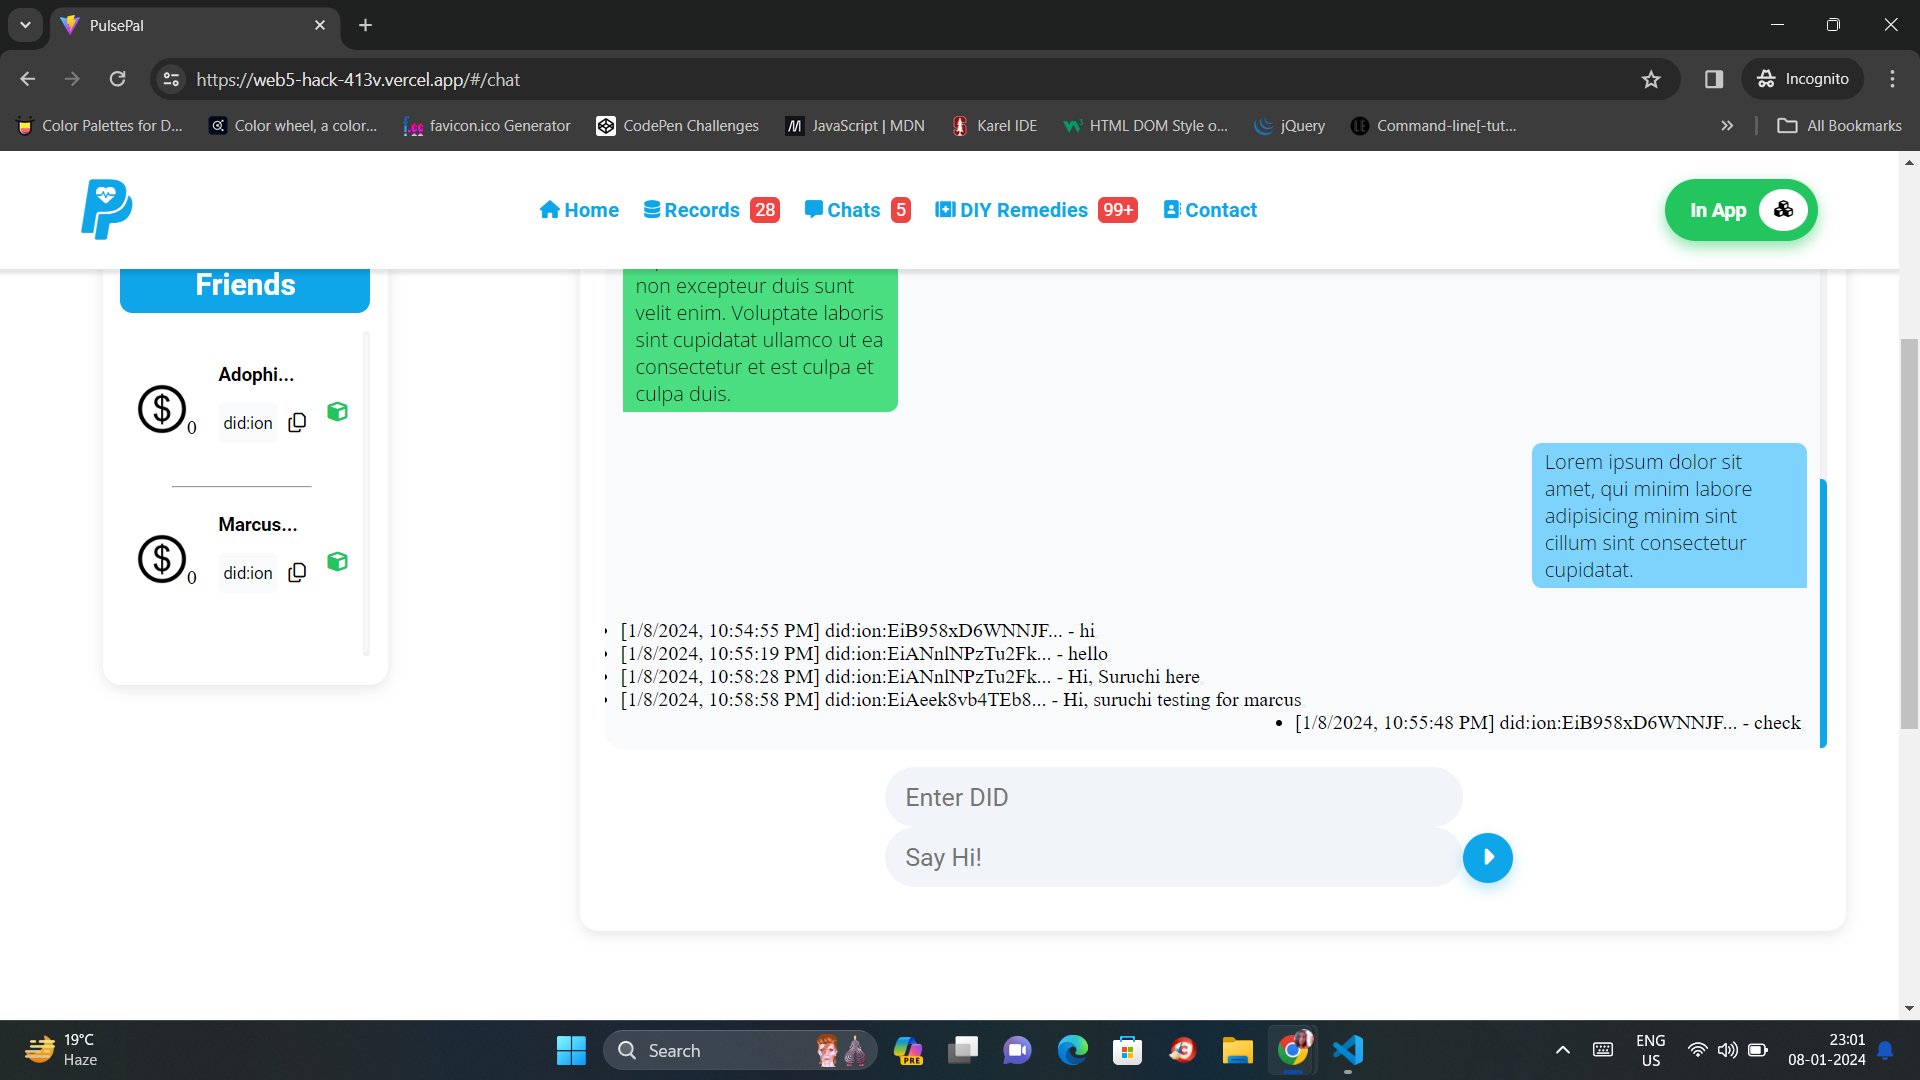Screen dimensions: 1920x1080
Task: Expand the bookmarks overflow chevron
Action: point(1727,126)
